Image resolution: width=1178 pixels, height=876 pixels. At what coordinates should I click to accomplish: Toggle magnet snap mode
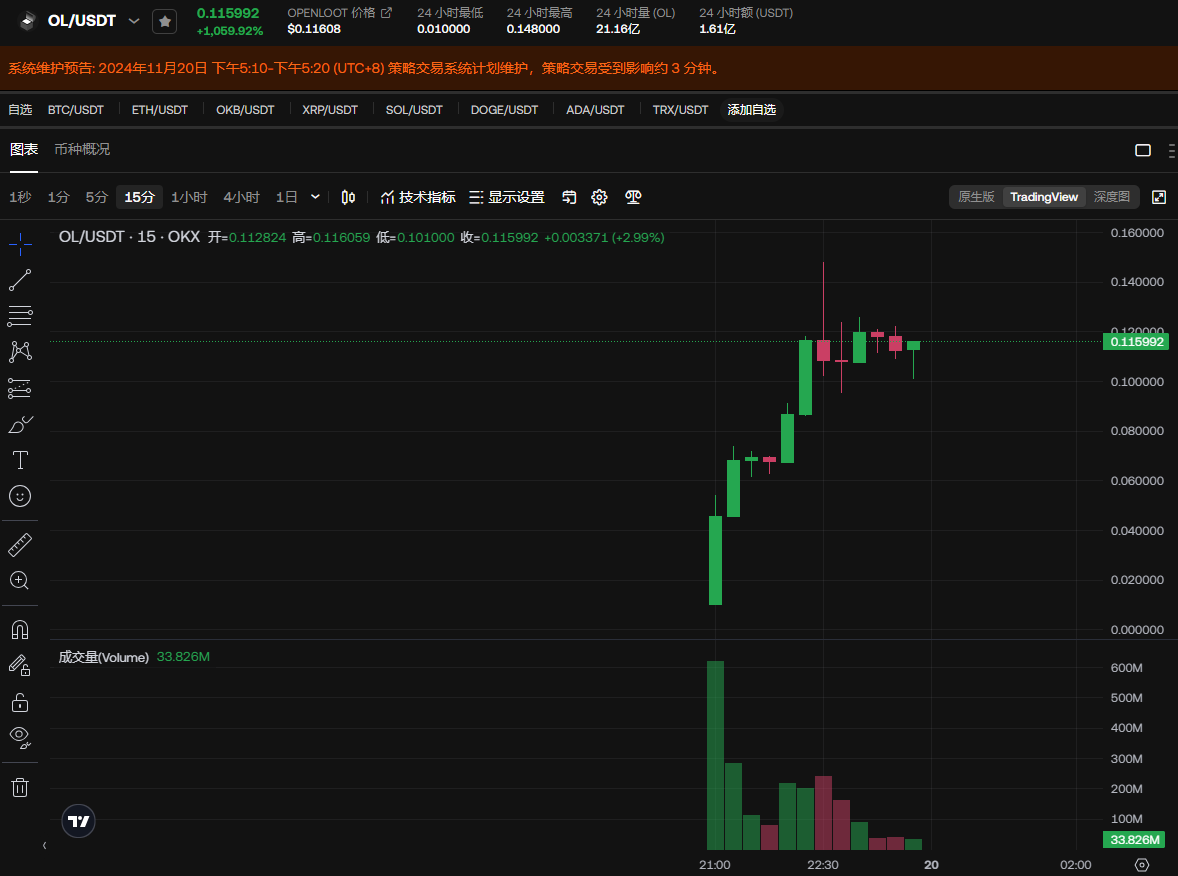20,630
